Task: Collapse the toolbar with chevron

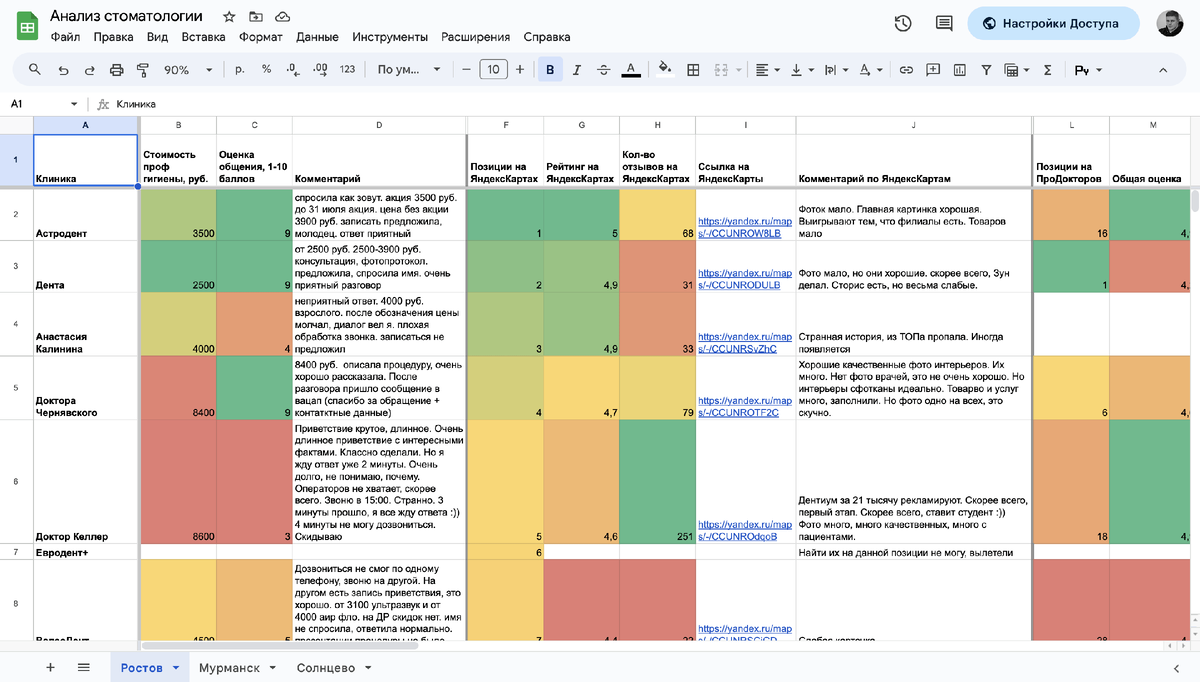Action: coord(1163,70)
